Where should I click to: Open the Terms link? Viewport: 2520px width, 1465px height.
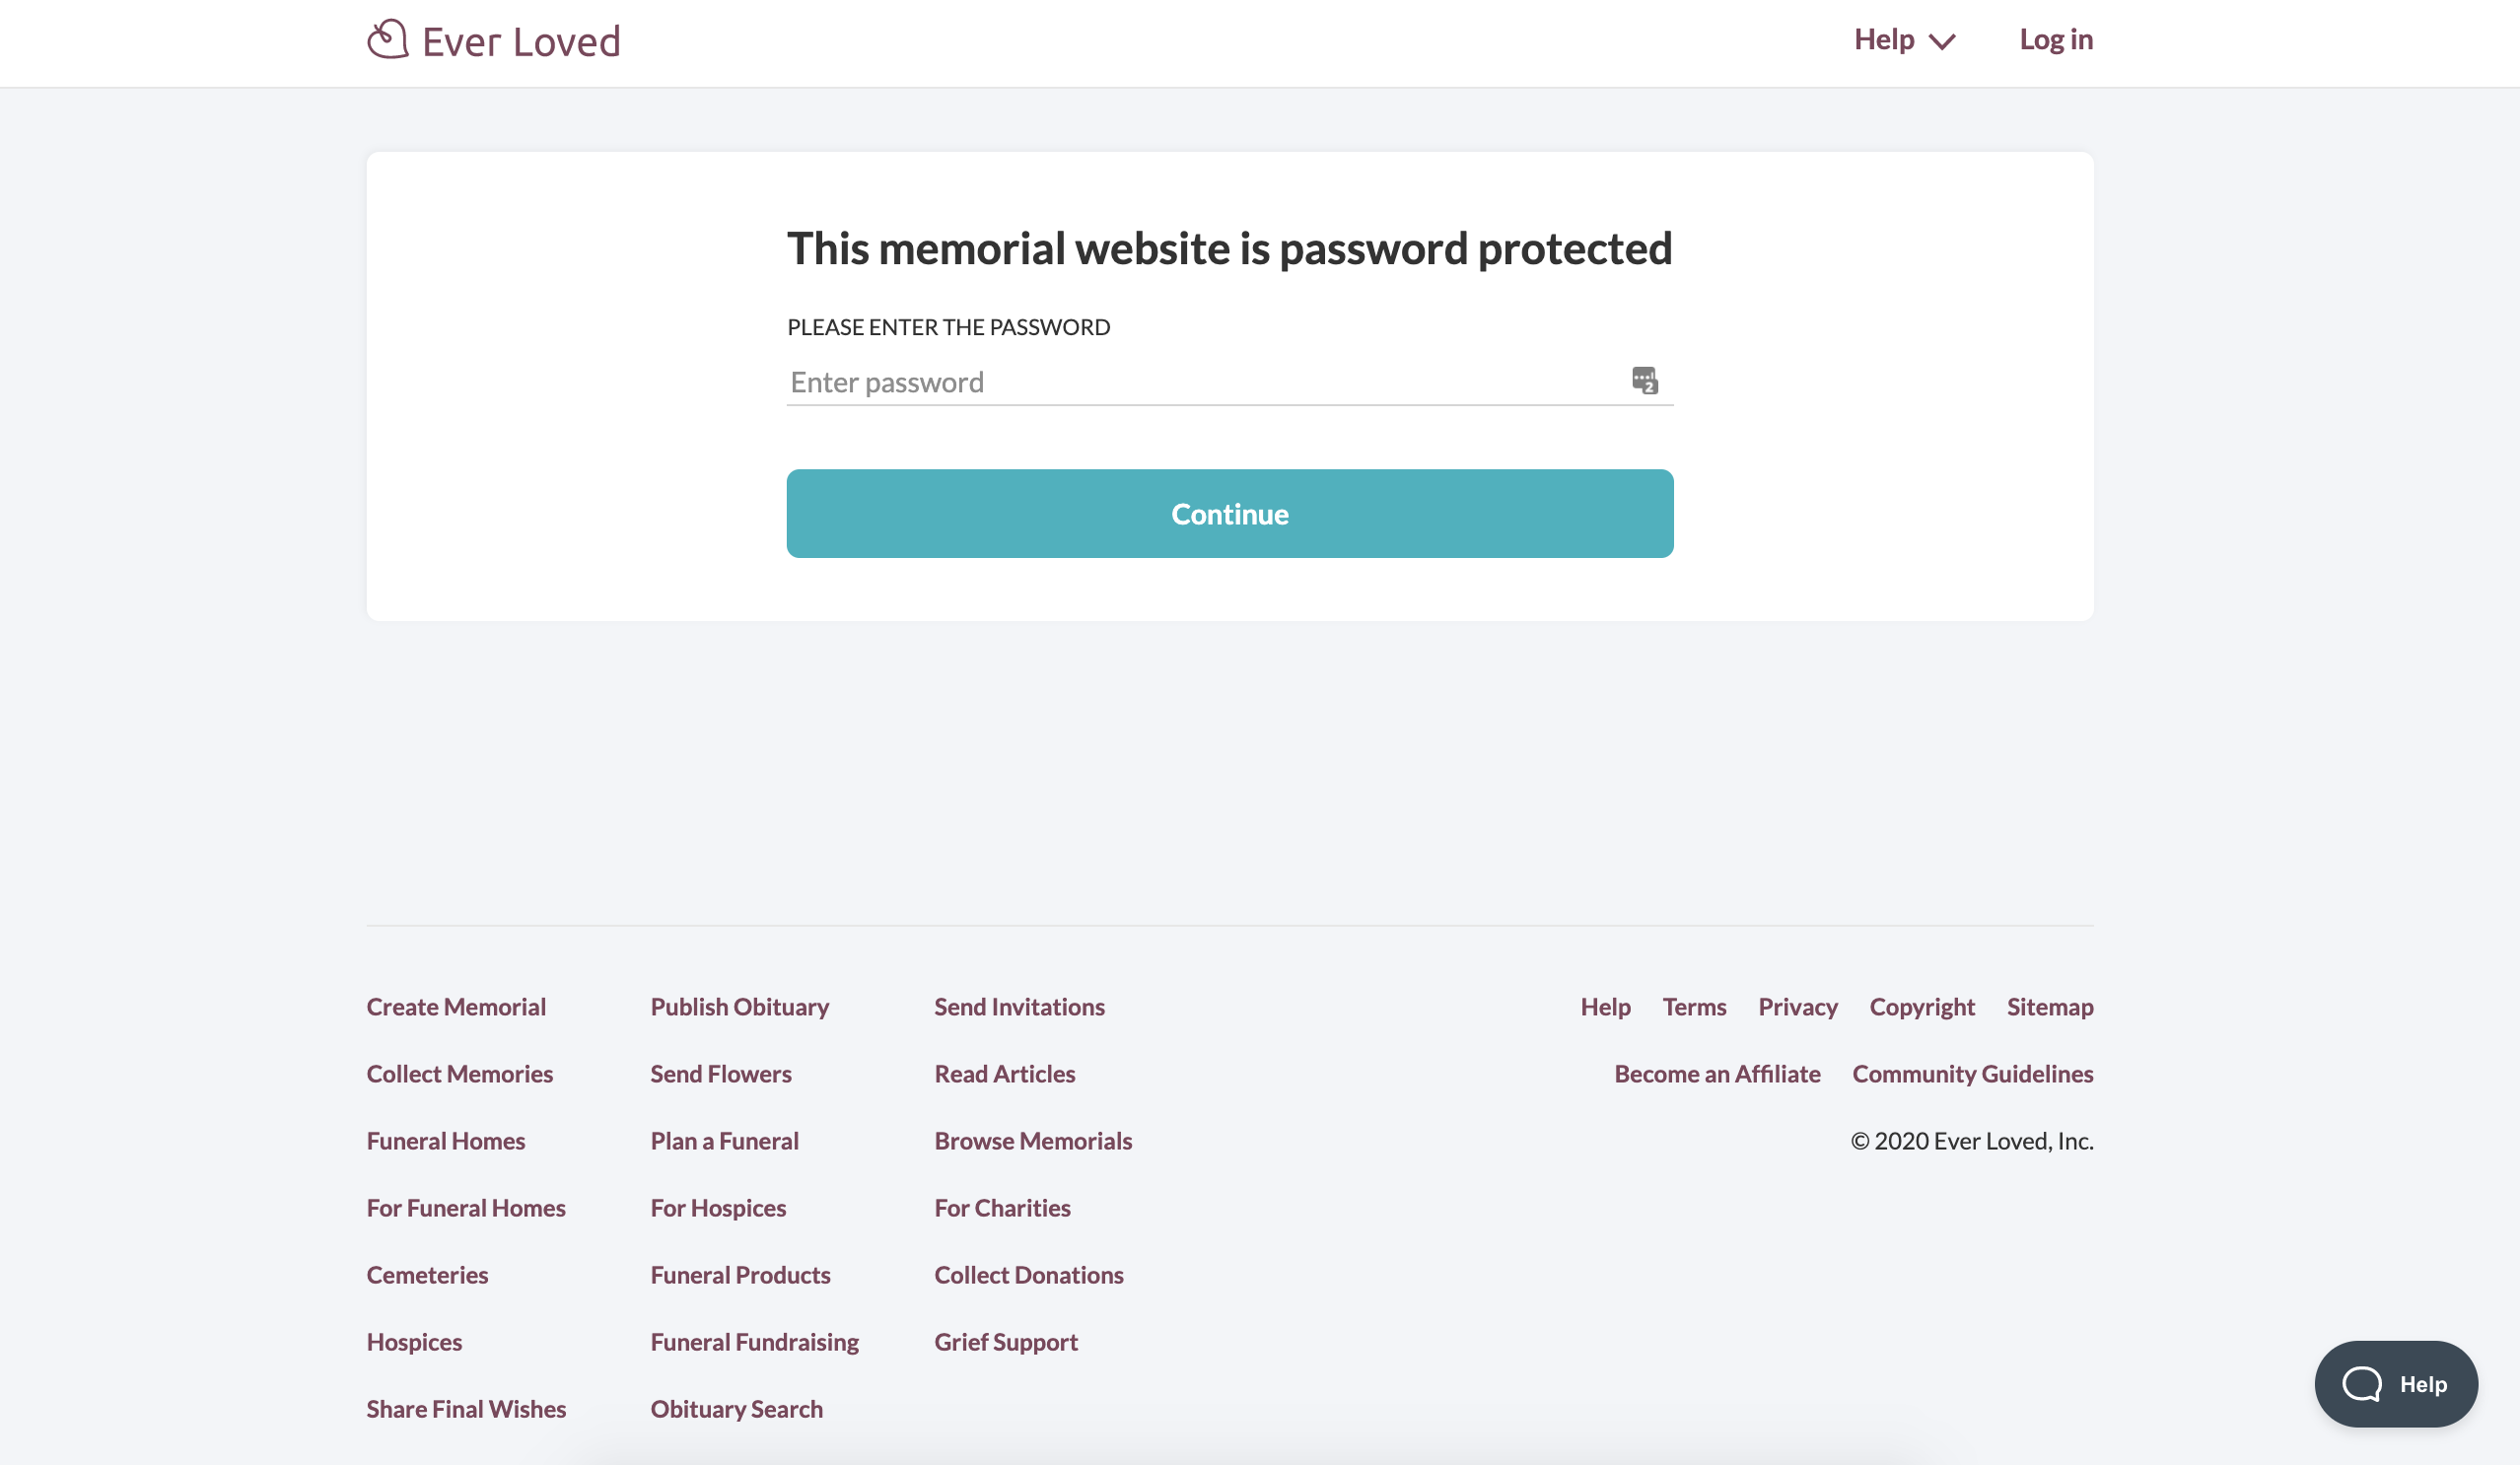pyautogui.click(x=1694, y=1006)
